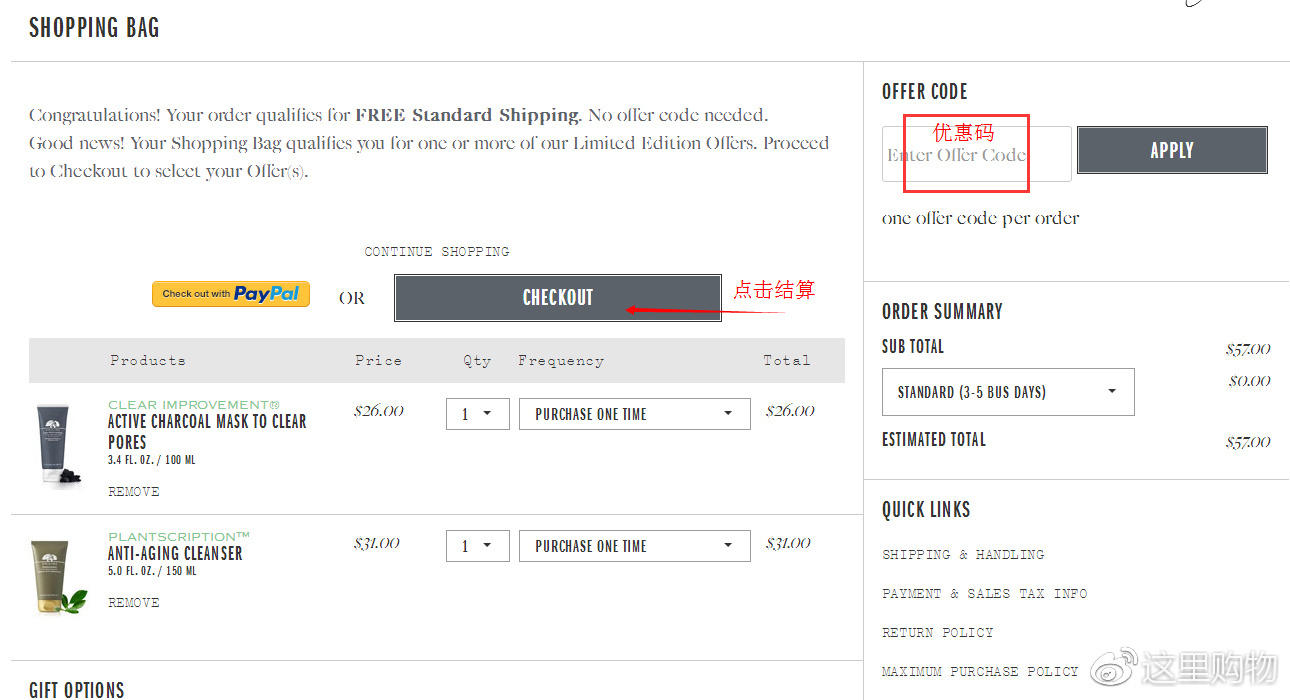Expand frequency dropdown for the charcoal mask
Viewport: 1290px width, 700px height.
pos(635,414)
